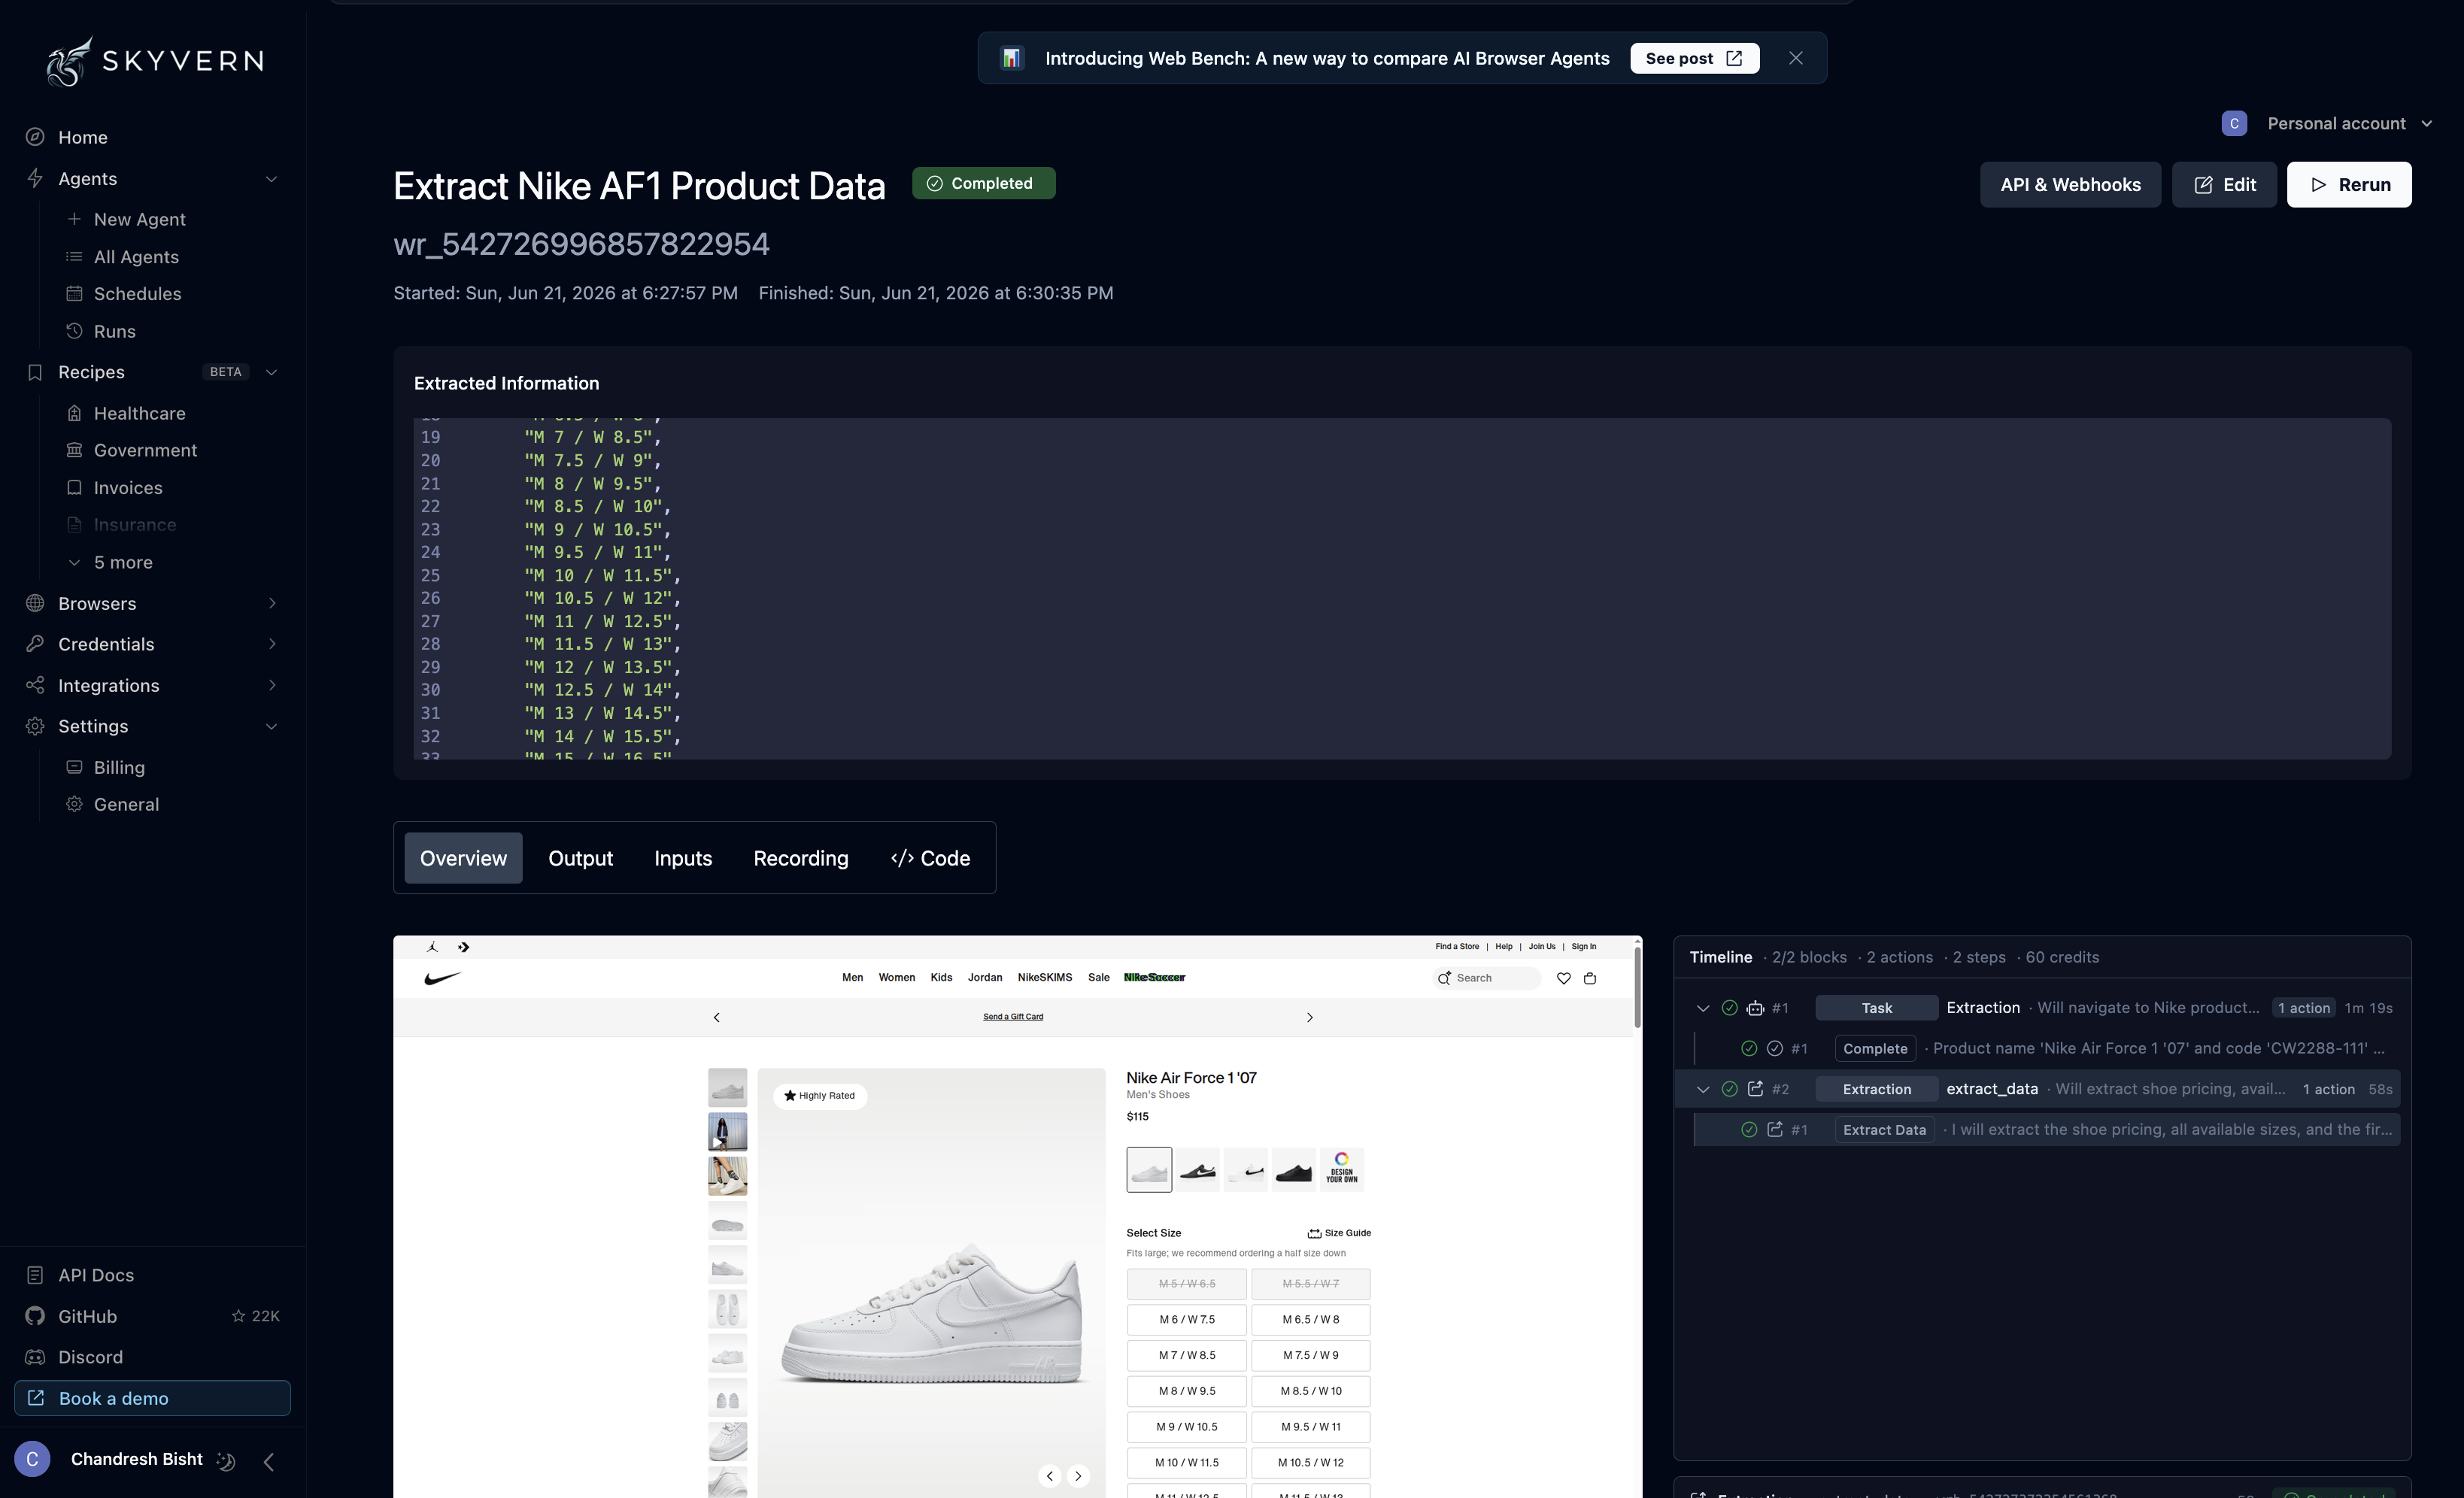2464x1498 pixels.
Task: Switch to the Overview tab
Action: coord(463,858)
